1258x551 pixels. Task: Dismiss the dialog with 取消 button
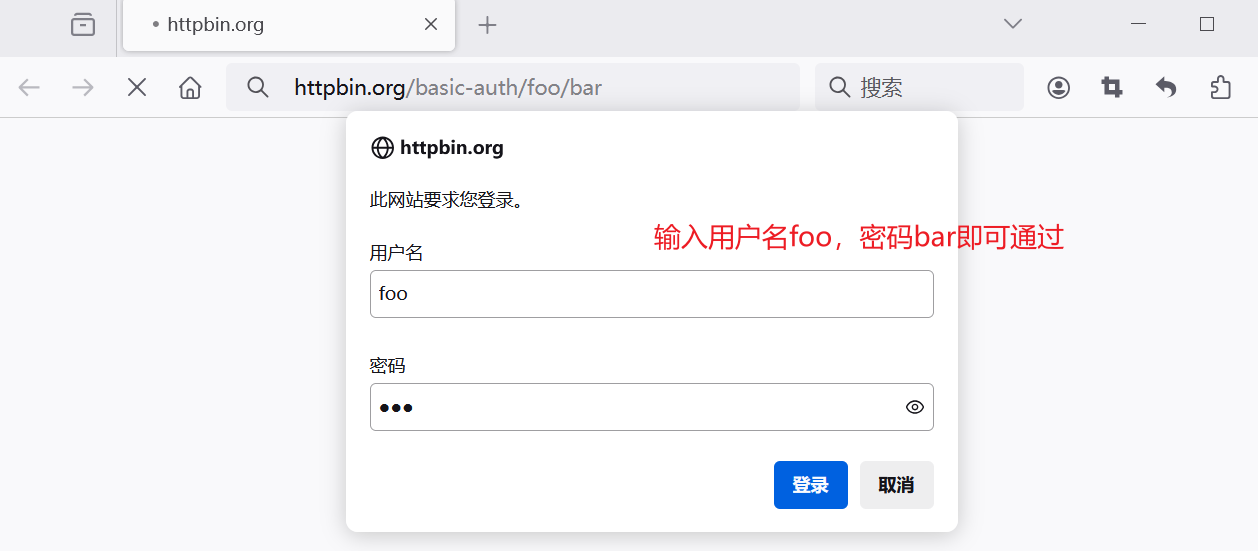[897, 485]
